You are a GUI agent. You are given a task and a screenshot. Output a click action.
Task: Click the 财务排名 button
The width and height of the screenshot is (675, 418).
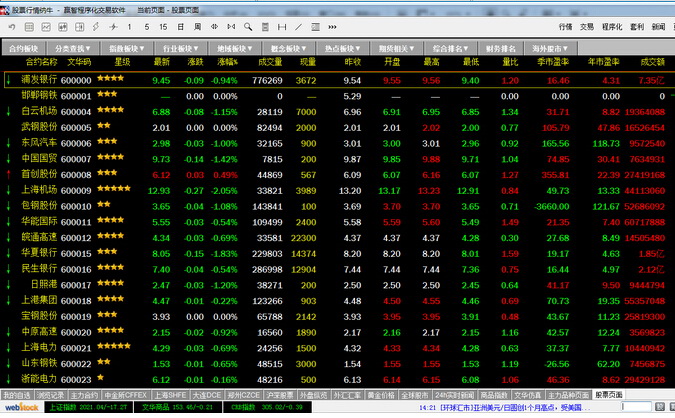coord(501,48)
